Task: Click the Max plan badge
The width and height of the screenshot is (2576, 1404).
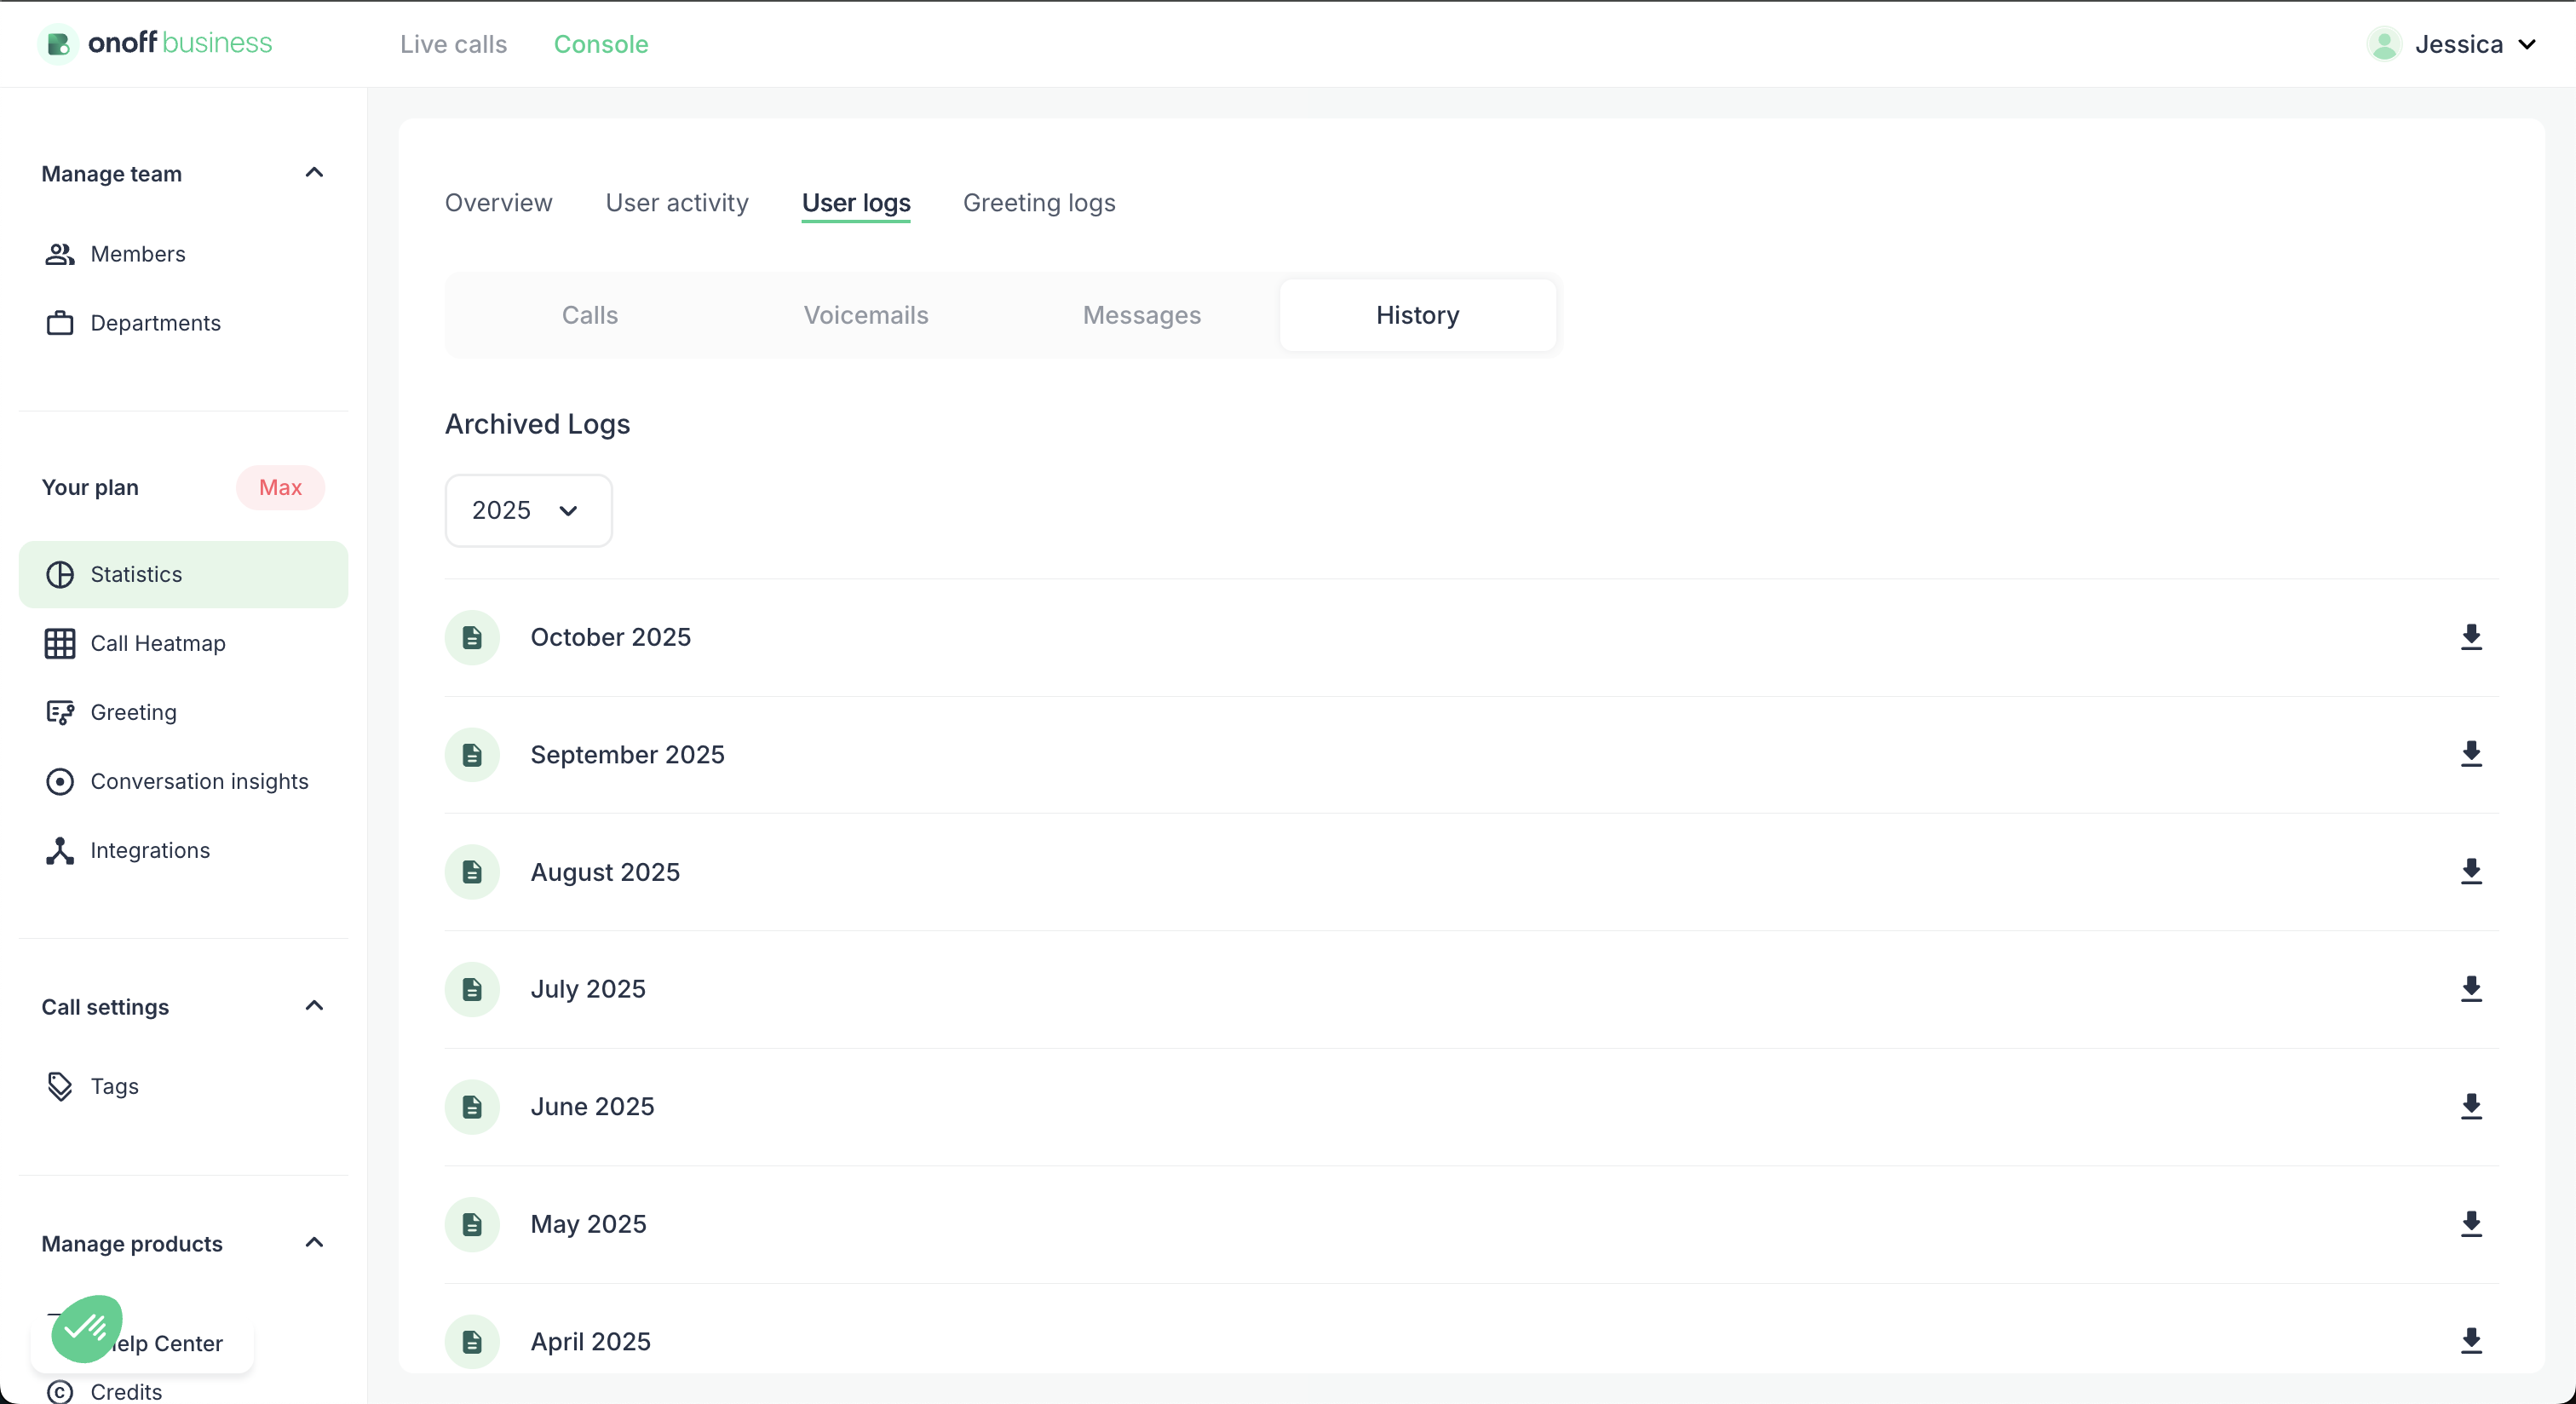Action: pos(280,487)
